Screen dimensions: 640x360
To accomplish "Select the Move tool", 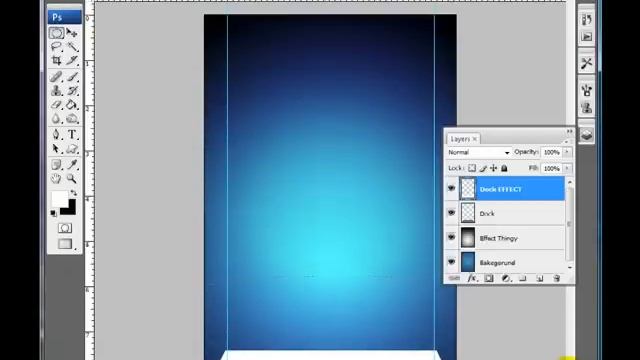I will [72, 33].
